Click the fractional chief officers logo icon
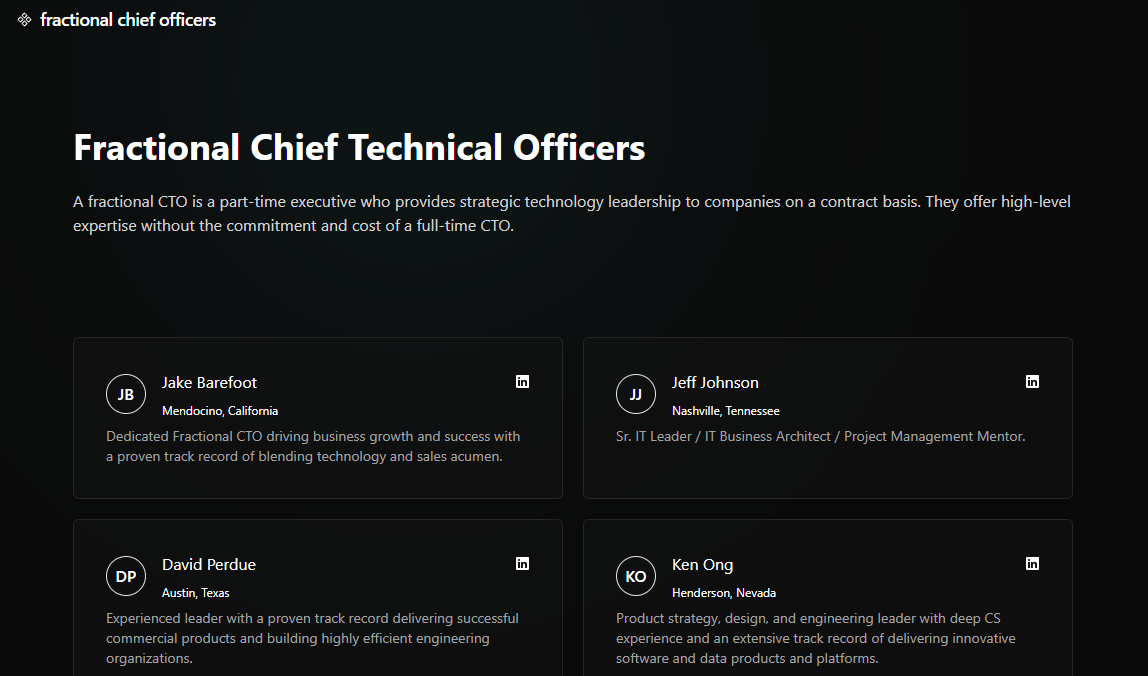Screen dimensions: 1148x676 click(23, 19)
